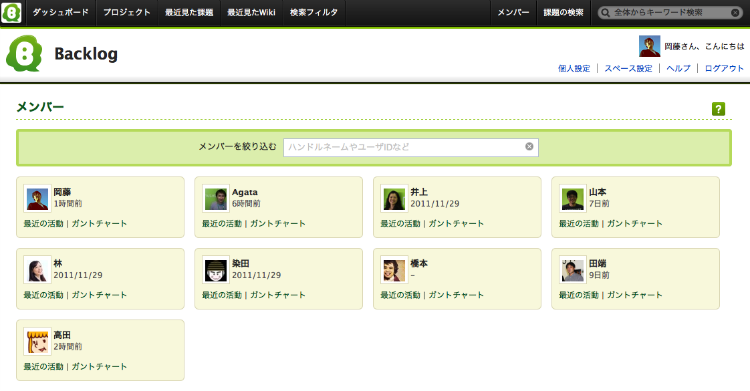Viewport: 750px width, 391px height.
Task: Click the member name 高田
Action: coord(62,335)
